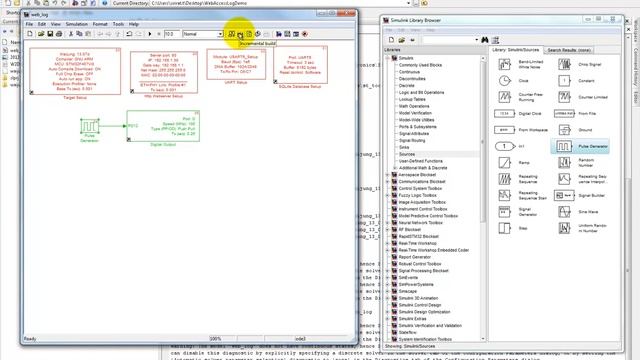Save the web_log model with the disk icon
The height and width of the screenshot is (360, 640).
coord(50,34)
